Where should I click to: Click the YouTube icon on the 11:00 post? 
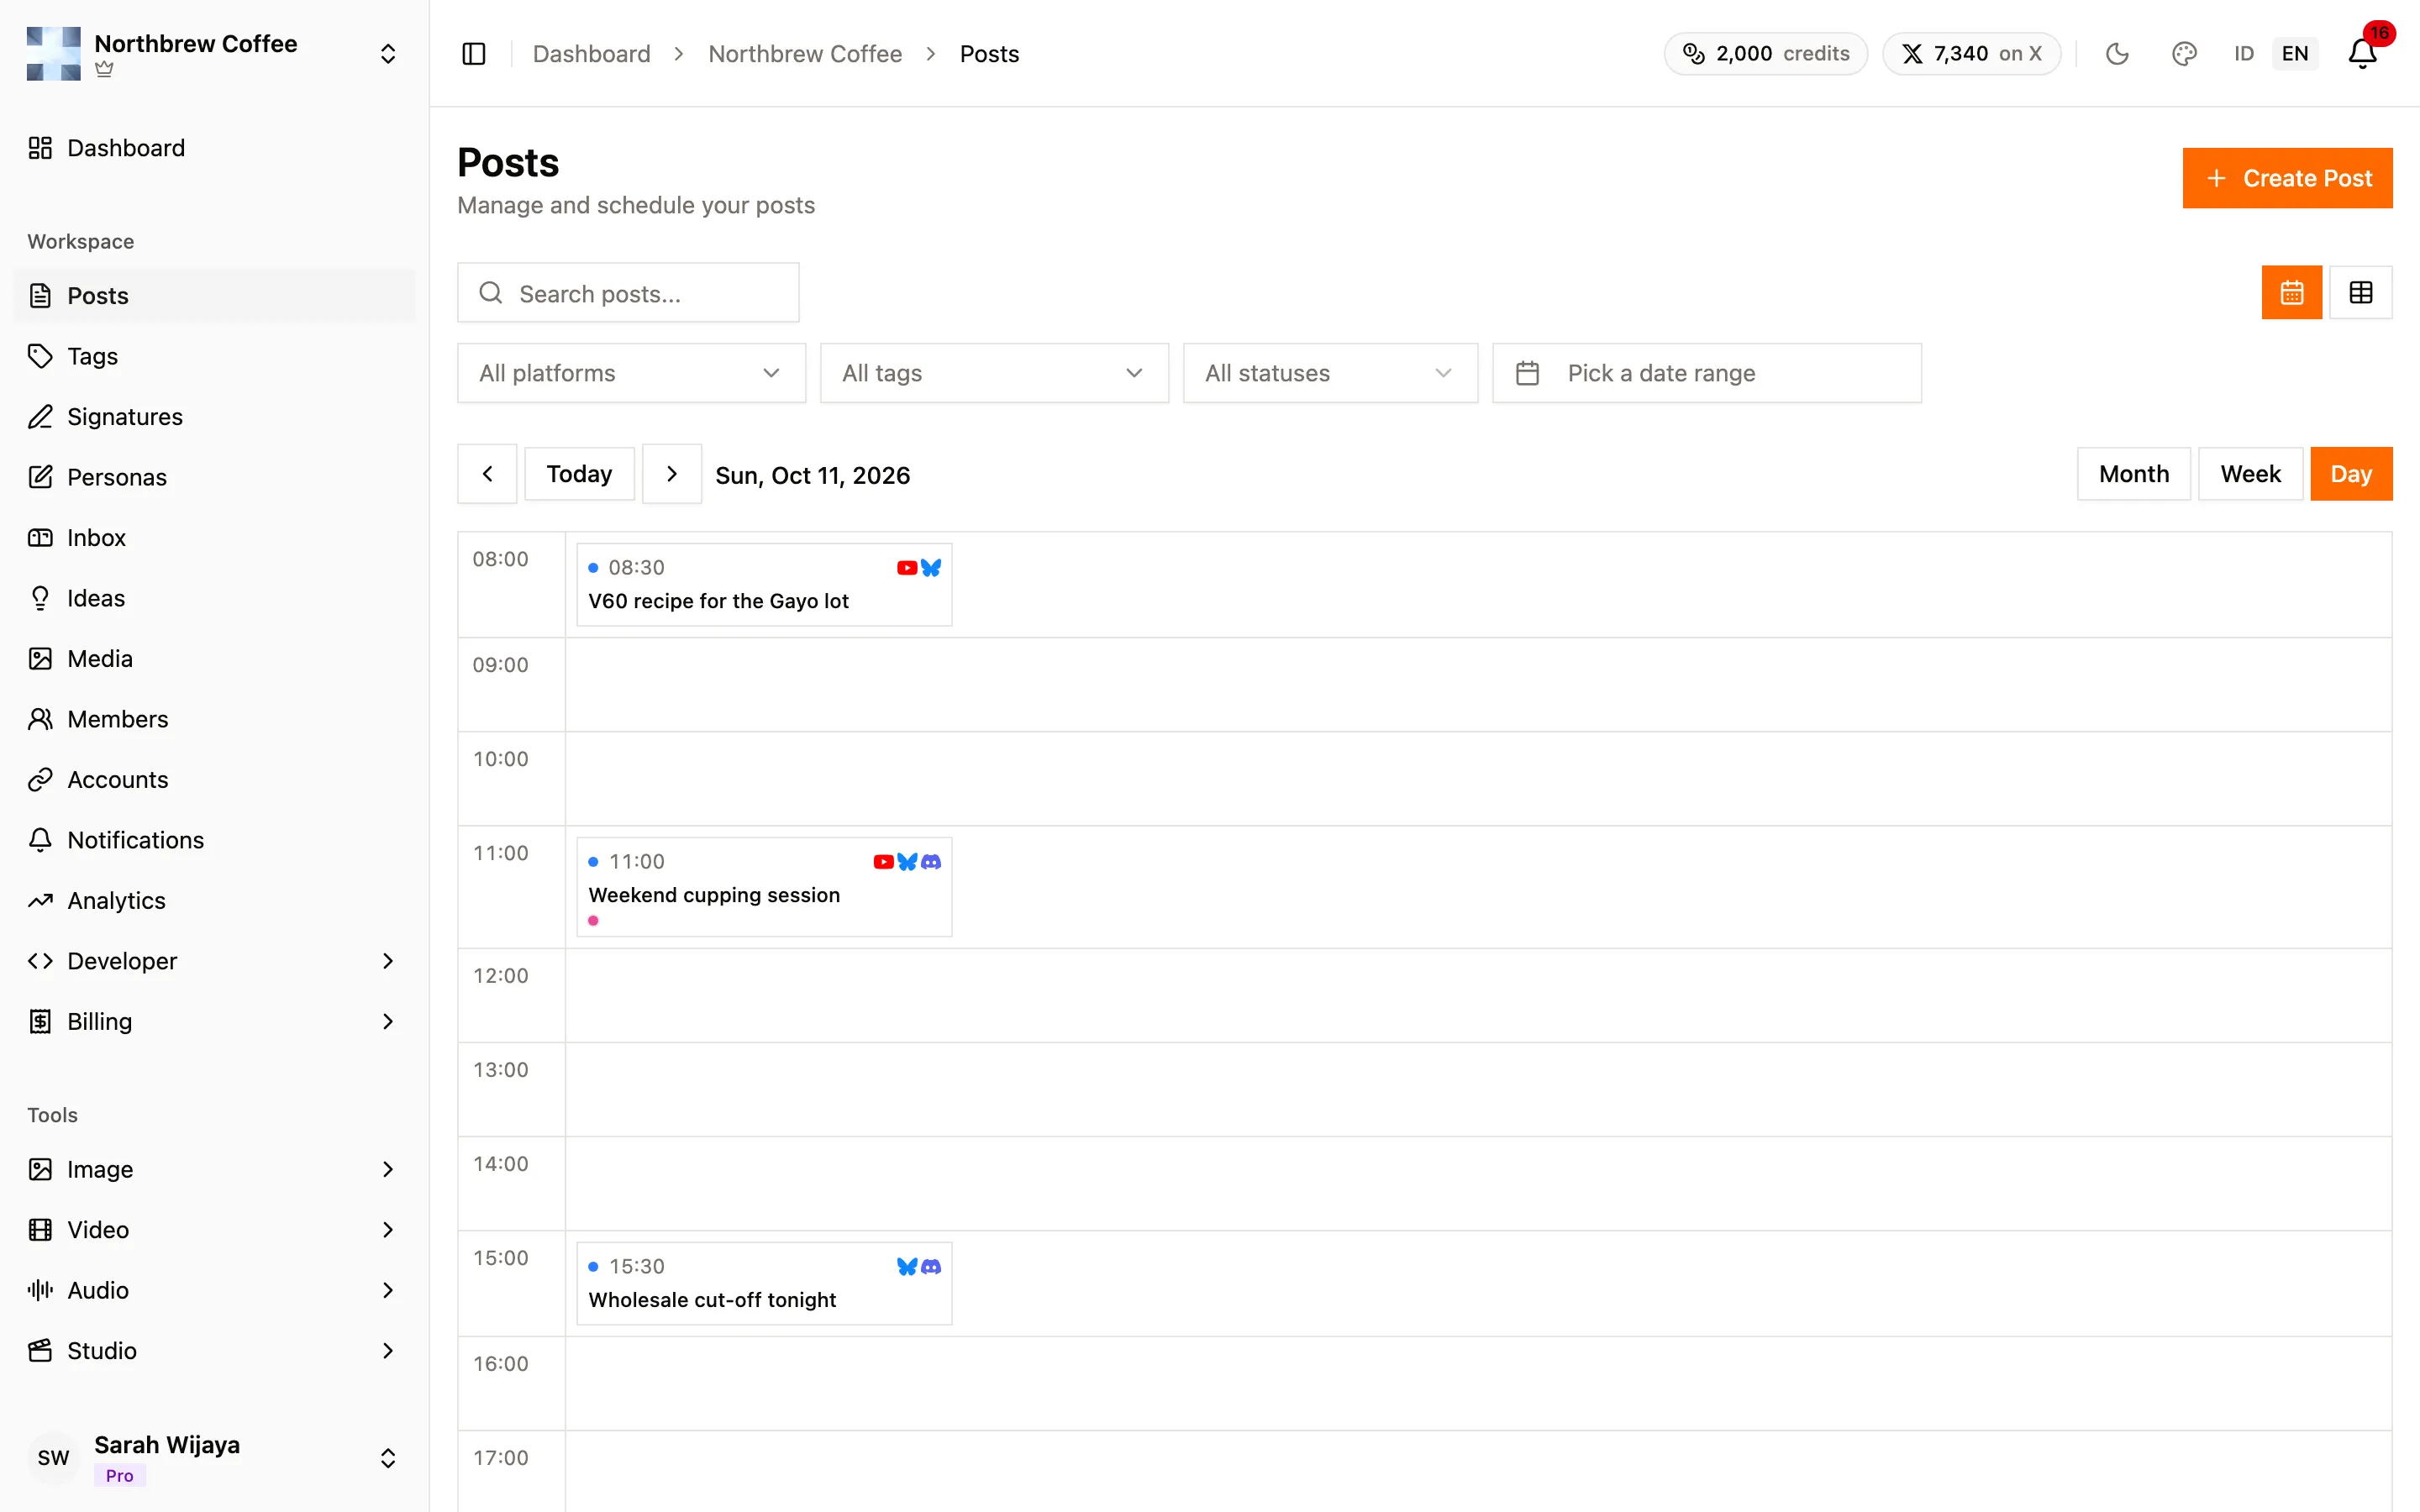coord(883,862)
